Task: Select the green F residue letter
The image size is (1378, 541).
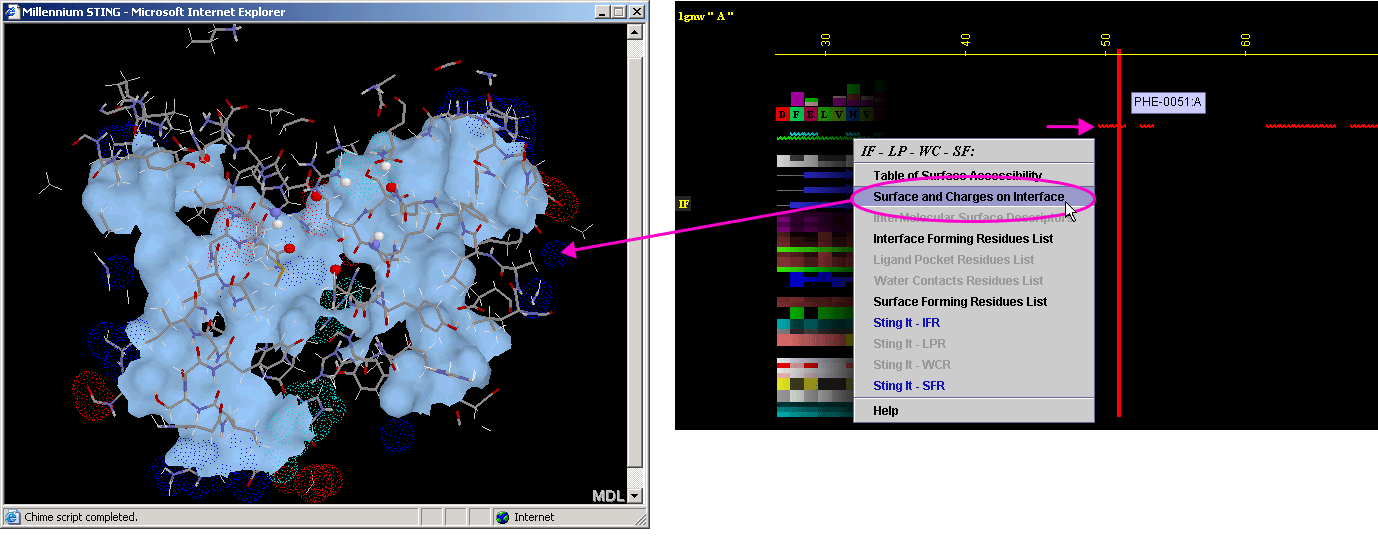Action: click(797, 114)
